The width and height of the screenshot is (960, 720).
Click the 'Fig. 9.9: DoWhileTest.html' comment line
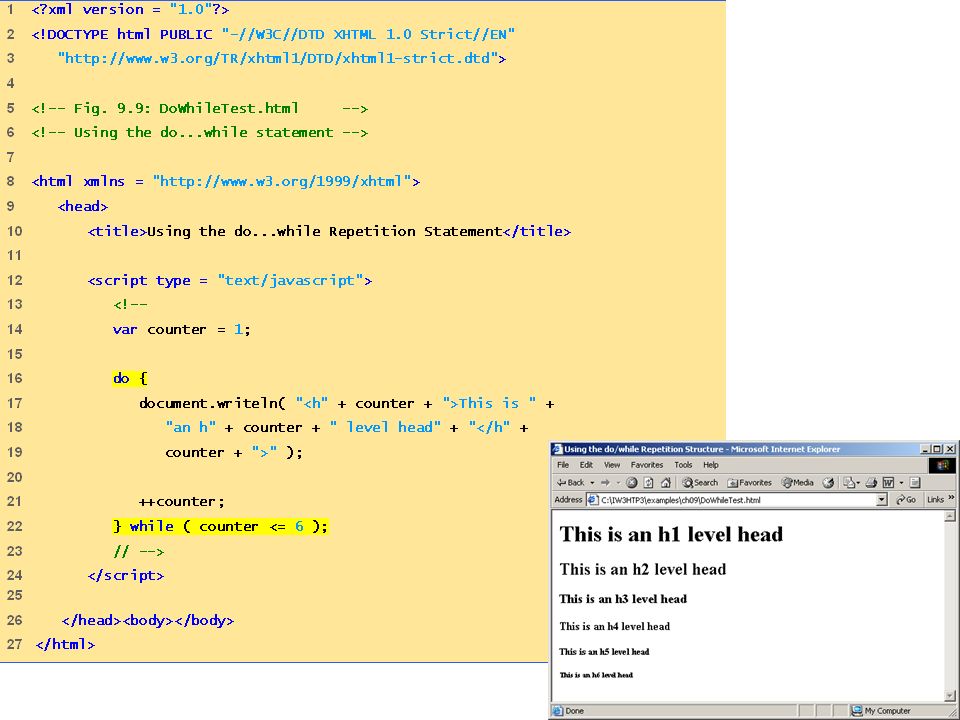click(x=200, y=108)
